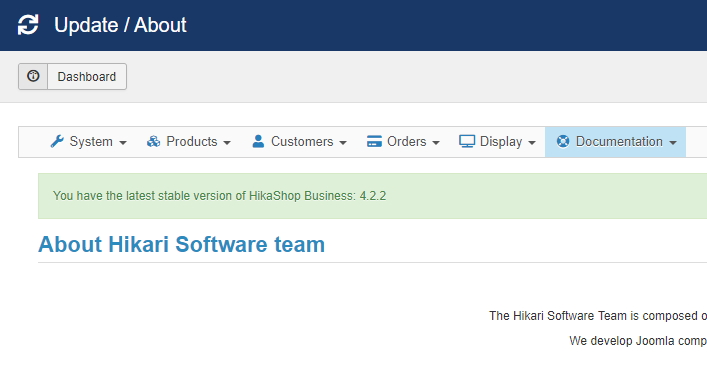Open the Customers menu label
Viewport: 707px width, 375px height.
pyautogui.click(x=302, y=142)
